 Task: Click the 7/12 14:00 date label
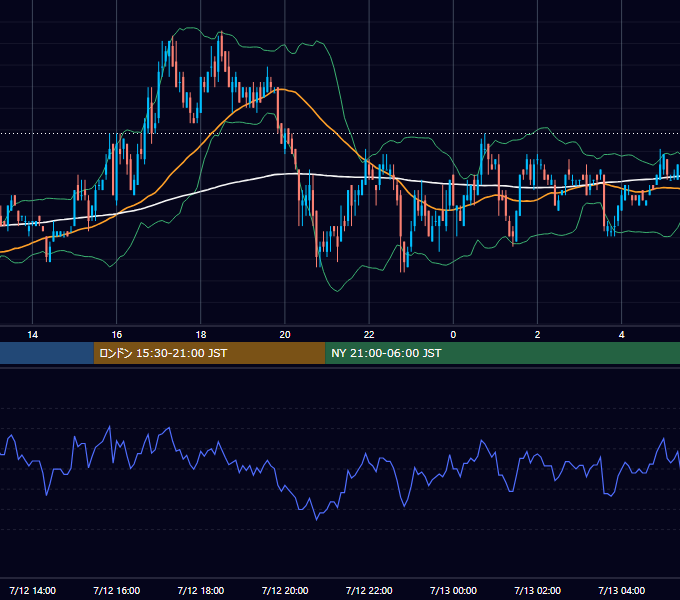click(x=33, y=590)
